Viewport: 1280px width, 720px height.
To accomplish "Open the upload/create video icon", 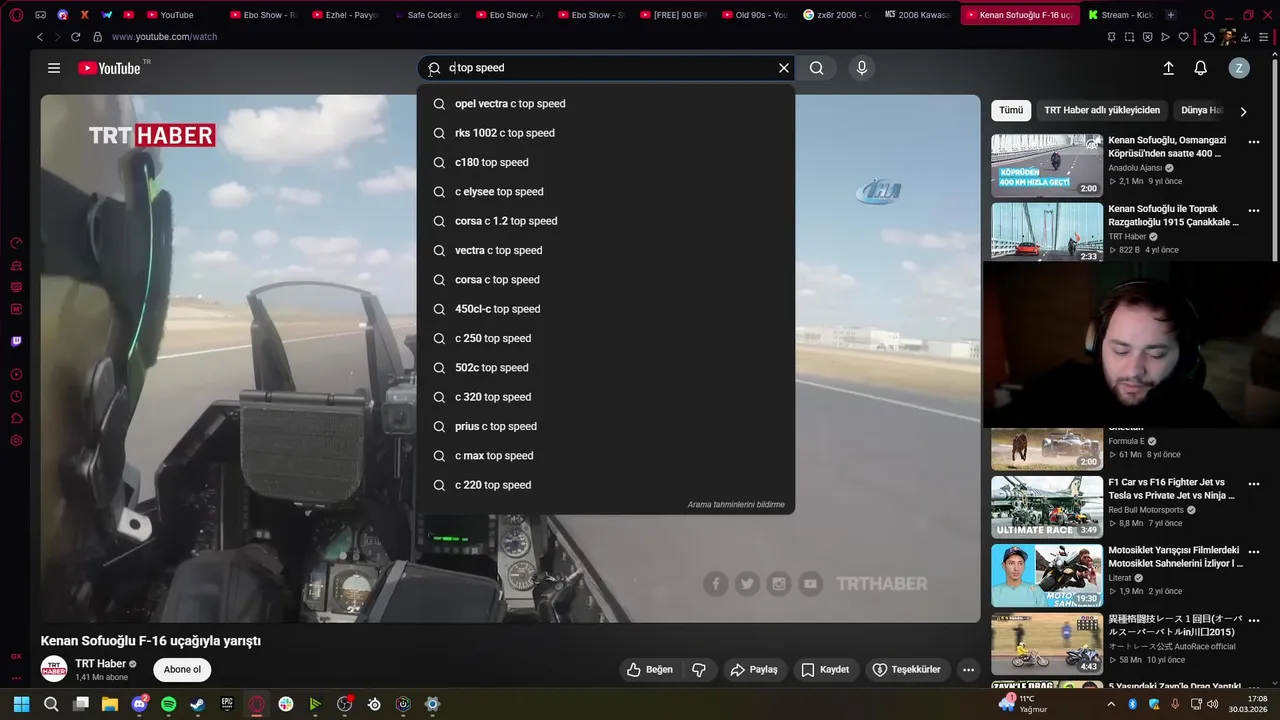I will pos(1168,68).
